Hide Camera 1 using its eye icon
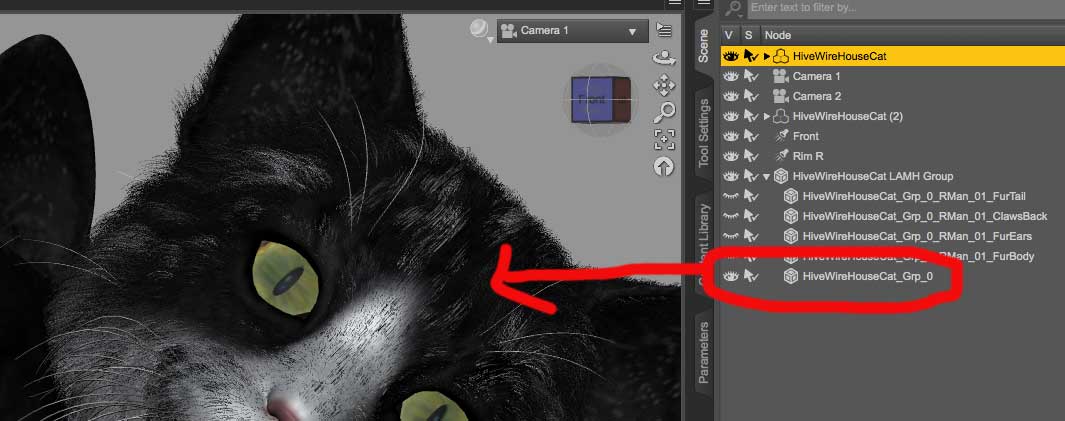The height and width of the screenshot is (421, 1065). (730, 77)
